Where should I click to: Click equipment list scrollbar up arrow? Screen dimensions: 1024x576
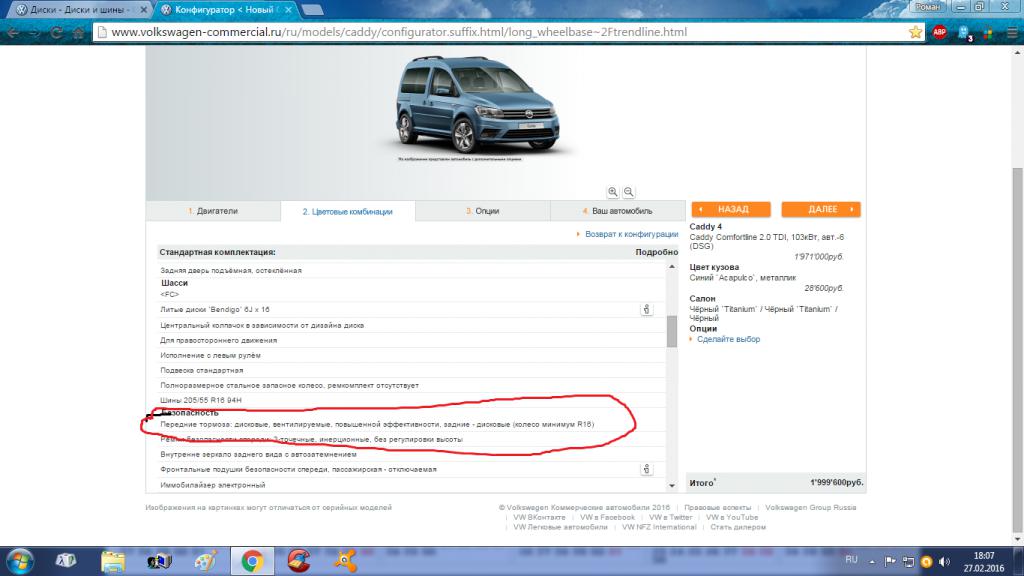click(672, 266)
